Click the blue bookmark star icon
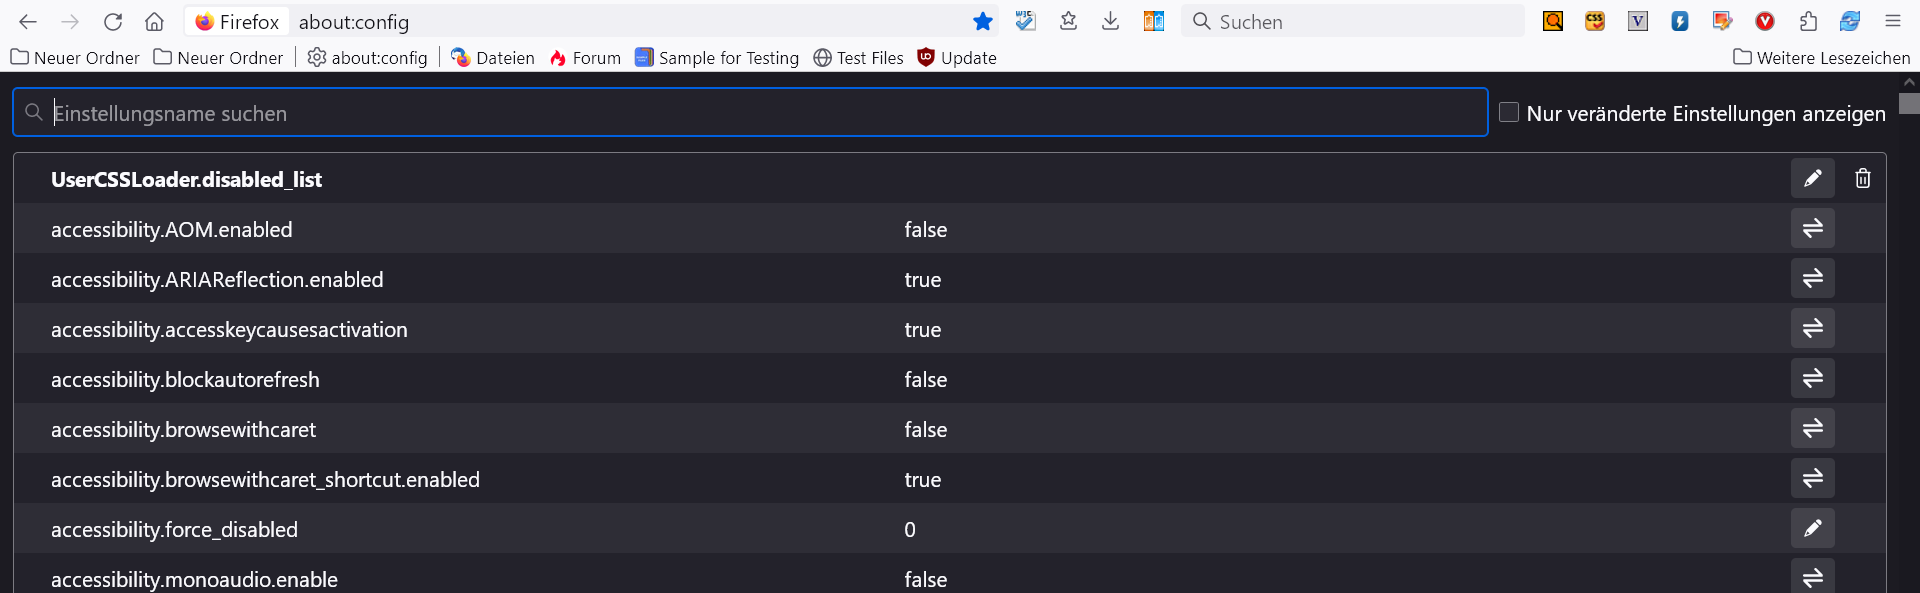This screenshot has width=1920, height=593. pyautogui.click(x=983, y=22)
